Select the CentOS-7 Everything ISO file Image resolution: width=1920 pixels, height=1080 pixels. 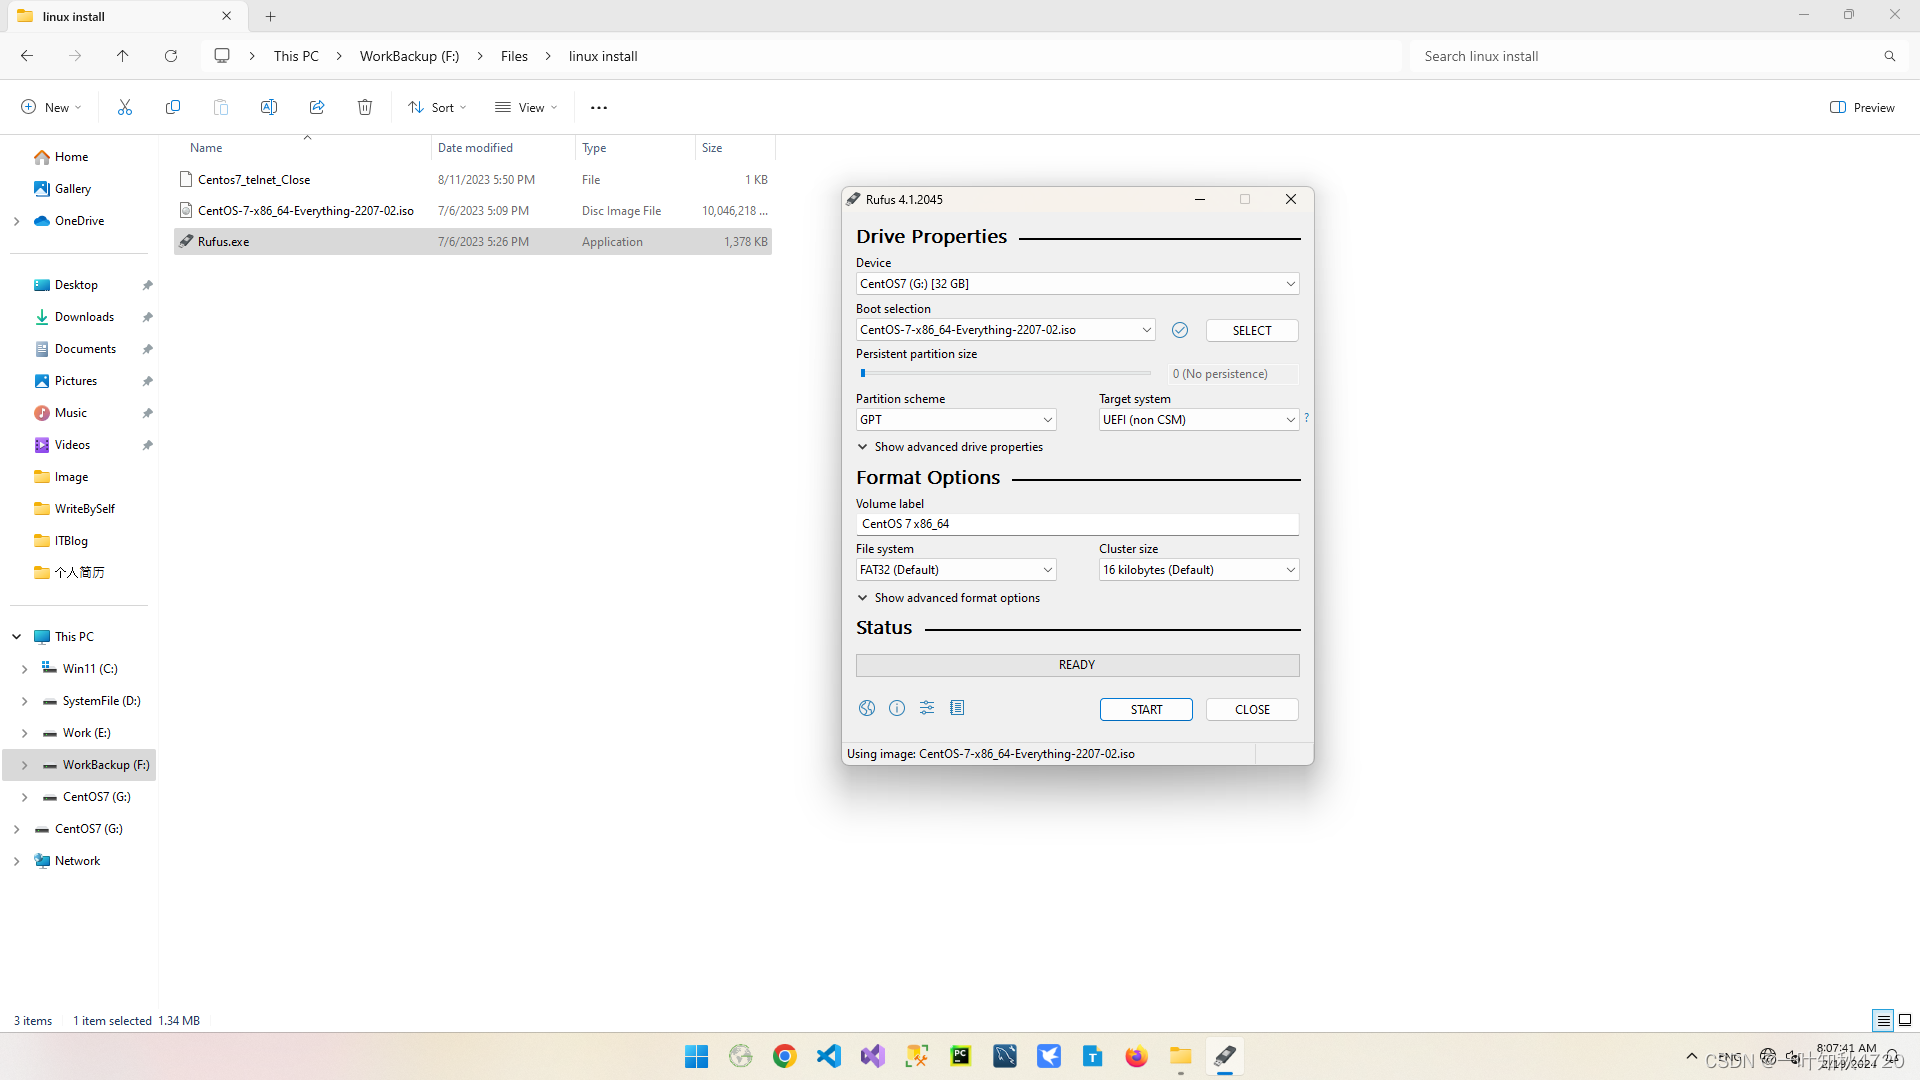pyautogui.click(x=472, y=211)
